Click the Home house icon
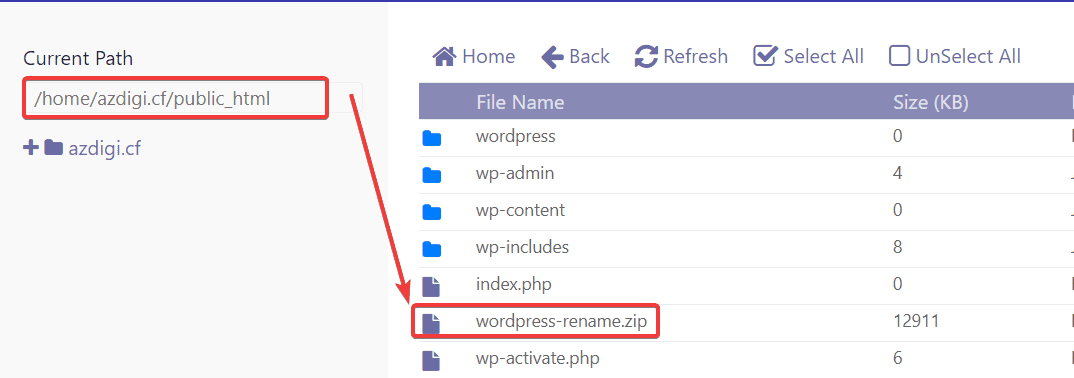The height and width of the screenshot is (378, 1074). (444, 56)
